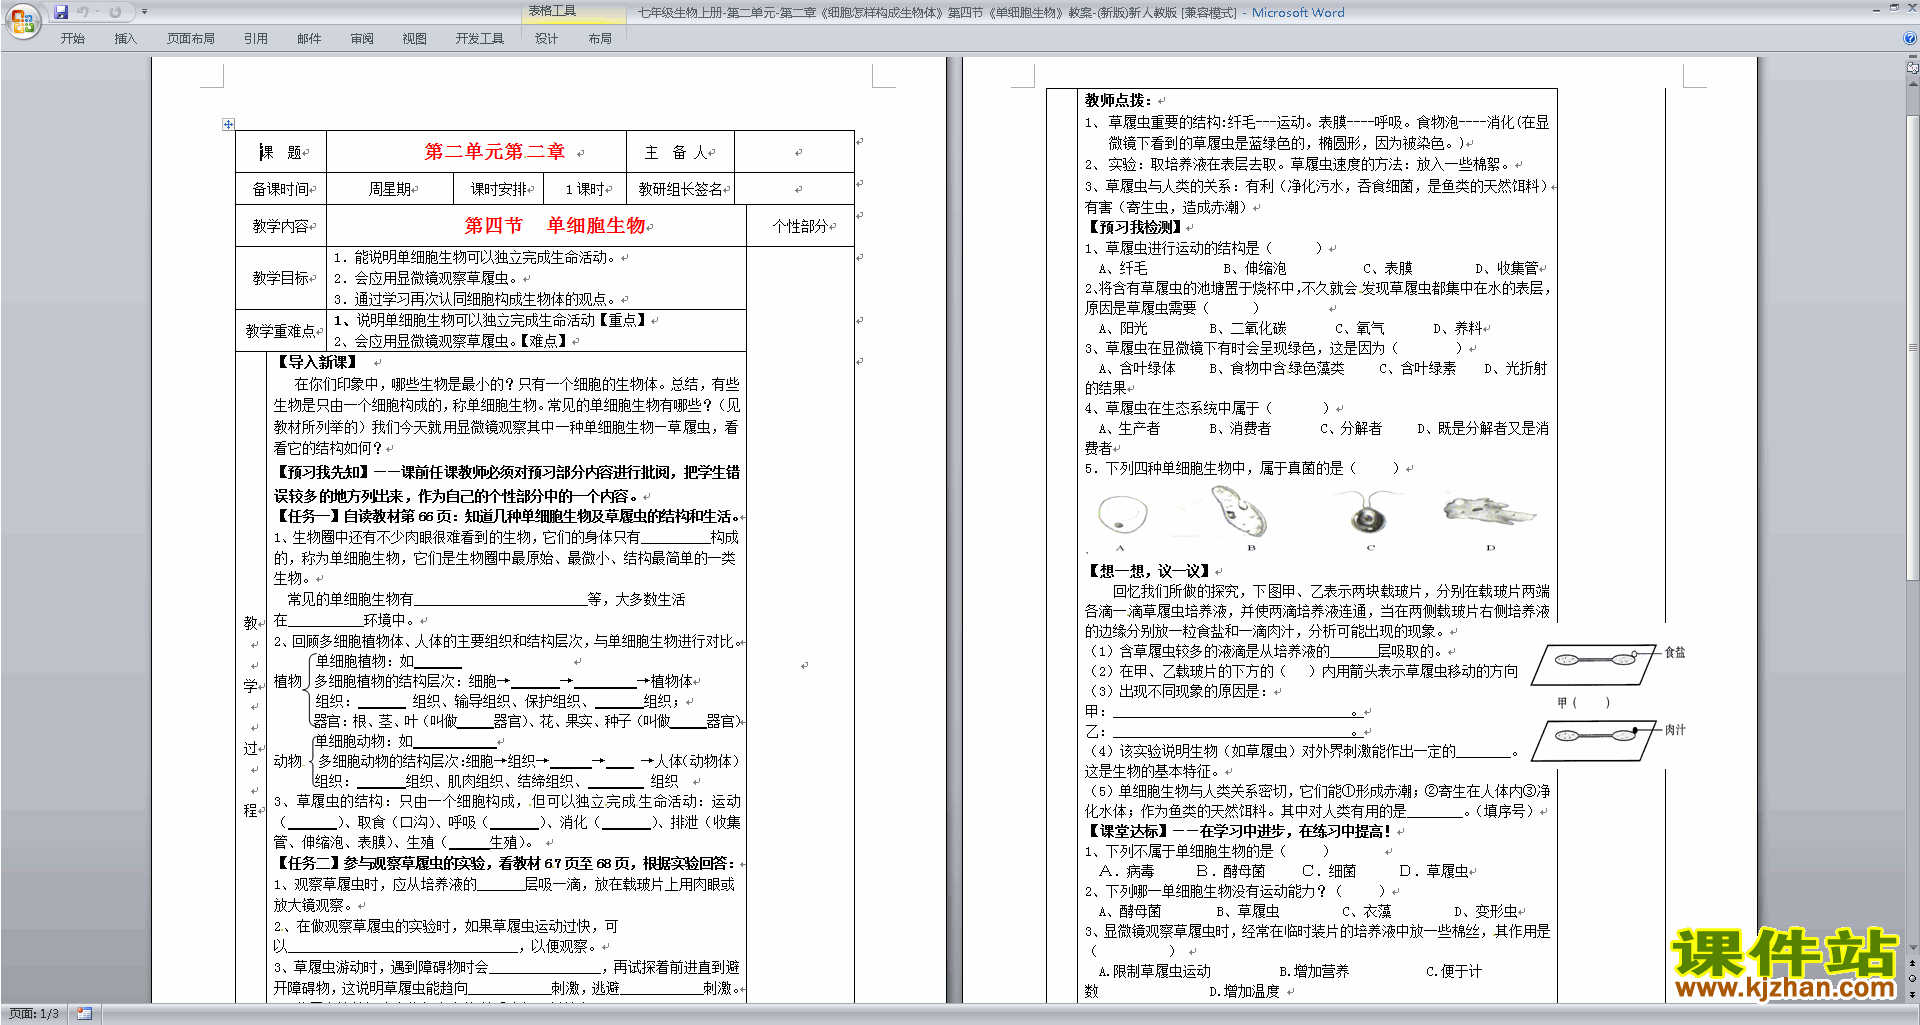Viewport: 1920px width, 1025px height.
Task: Click the 教师点拨 heading on page two
Action: pyautogui.click(x=1117, y=100)
